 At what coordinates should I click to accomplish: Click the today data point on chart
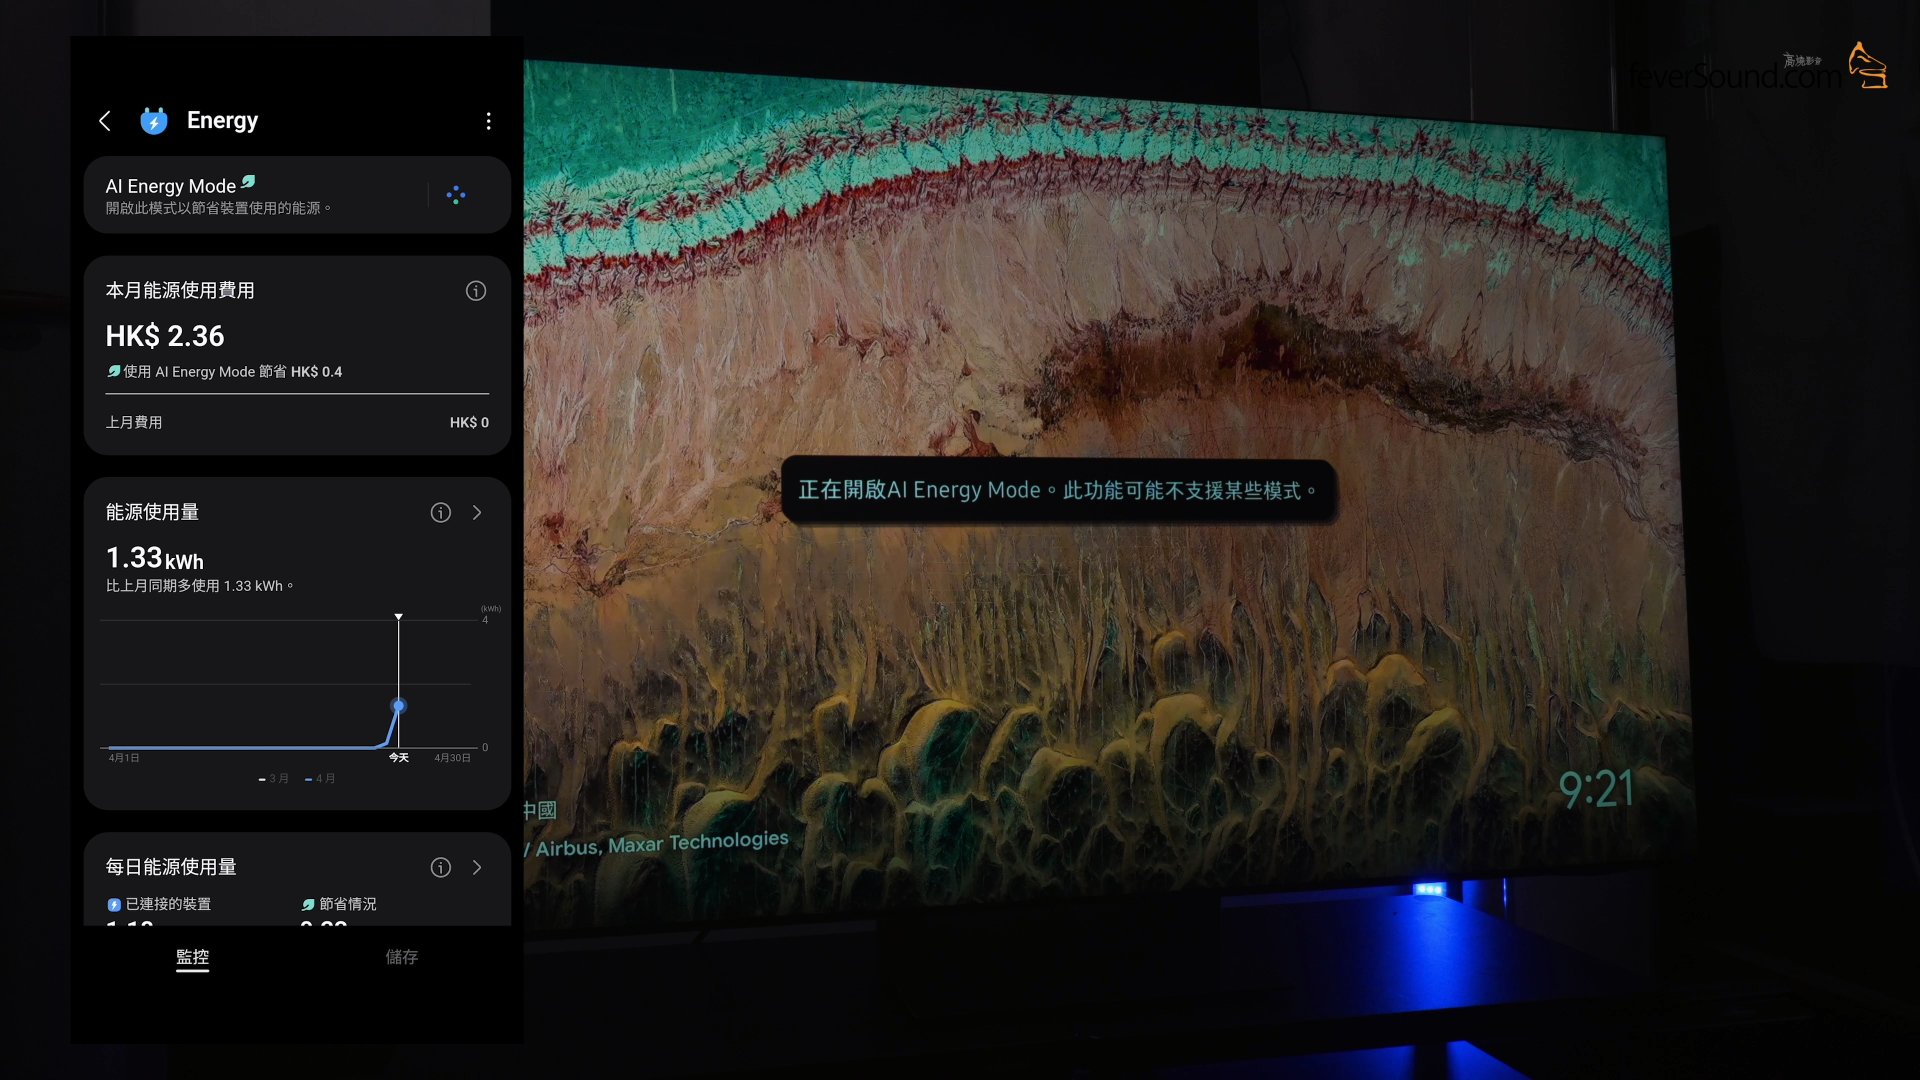[398, 706]
